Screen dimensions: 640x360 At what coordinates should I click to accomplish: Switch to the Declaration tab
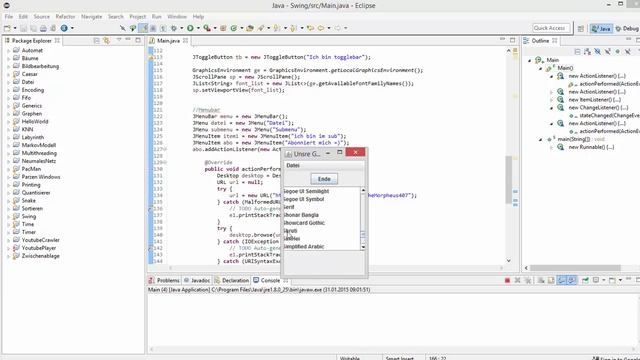point(231,280)
